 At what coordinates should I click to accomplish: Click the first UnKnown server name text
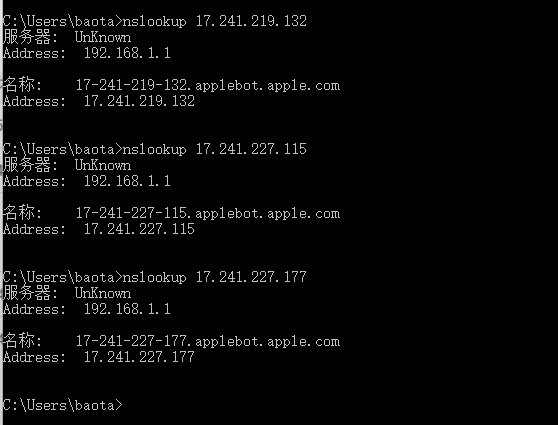click(103, 37)
